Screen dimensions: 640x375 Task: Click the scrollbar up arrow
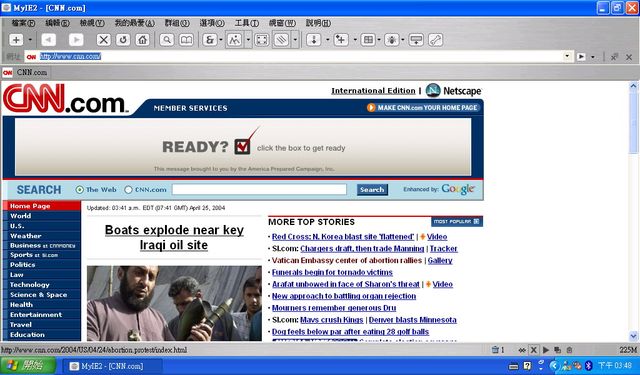(633, 86)
